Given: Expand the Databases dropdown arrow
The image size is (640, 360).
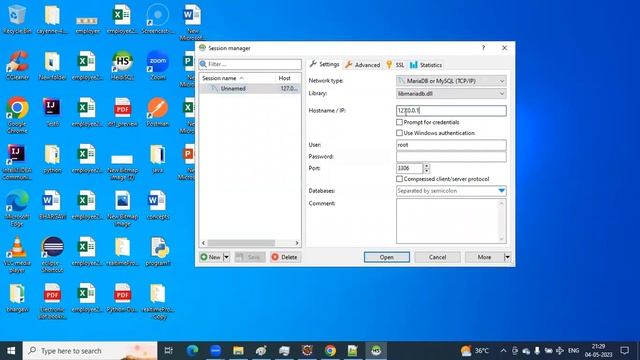Looking at the screenshot, I should tap(502, 191).
